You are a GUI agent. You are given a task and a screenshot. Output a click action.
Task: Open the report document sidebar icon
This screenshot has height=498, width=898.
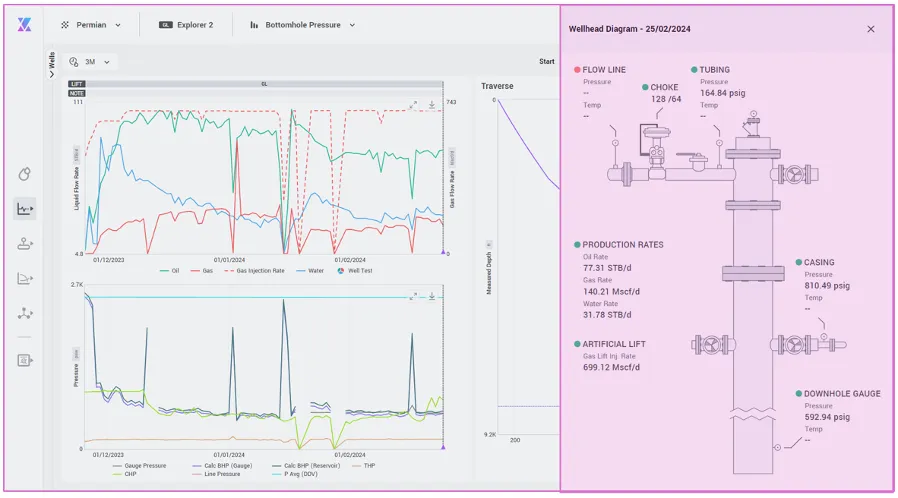pyautogui.click(x=25, y=360)
